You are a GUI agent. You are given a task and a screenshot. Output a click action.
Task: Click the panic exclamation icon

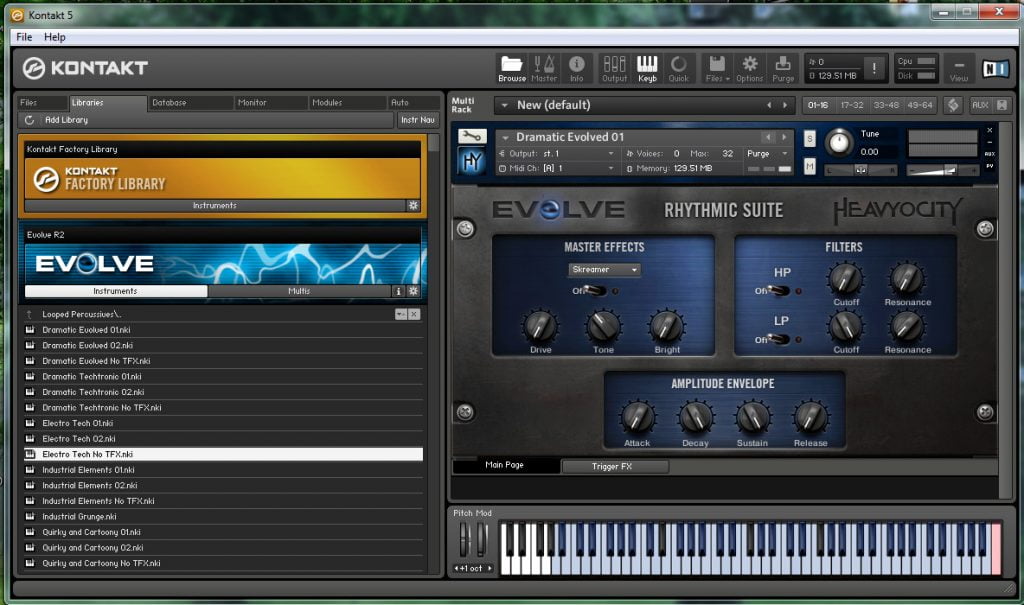tap(874, 67)
